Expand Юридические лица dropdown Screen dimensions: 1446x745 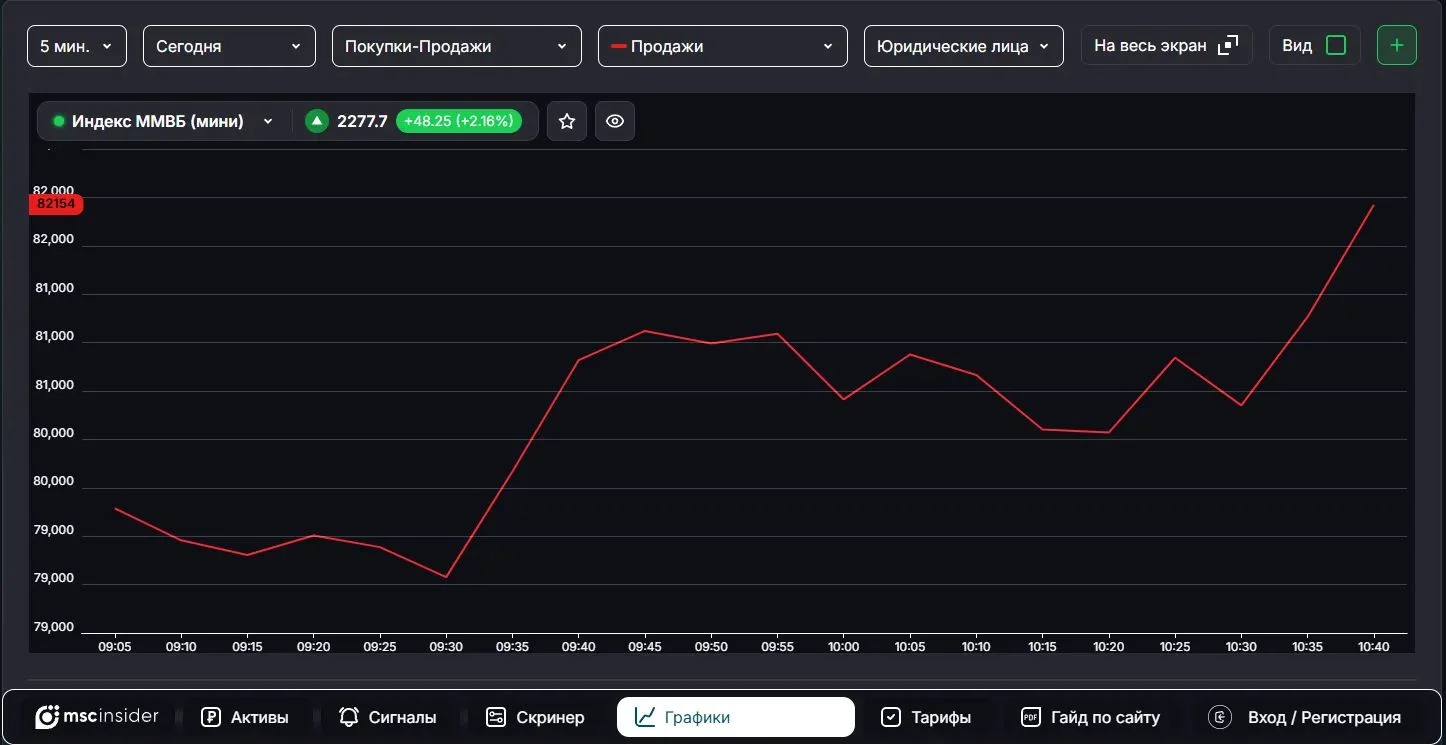964,46
